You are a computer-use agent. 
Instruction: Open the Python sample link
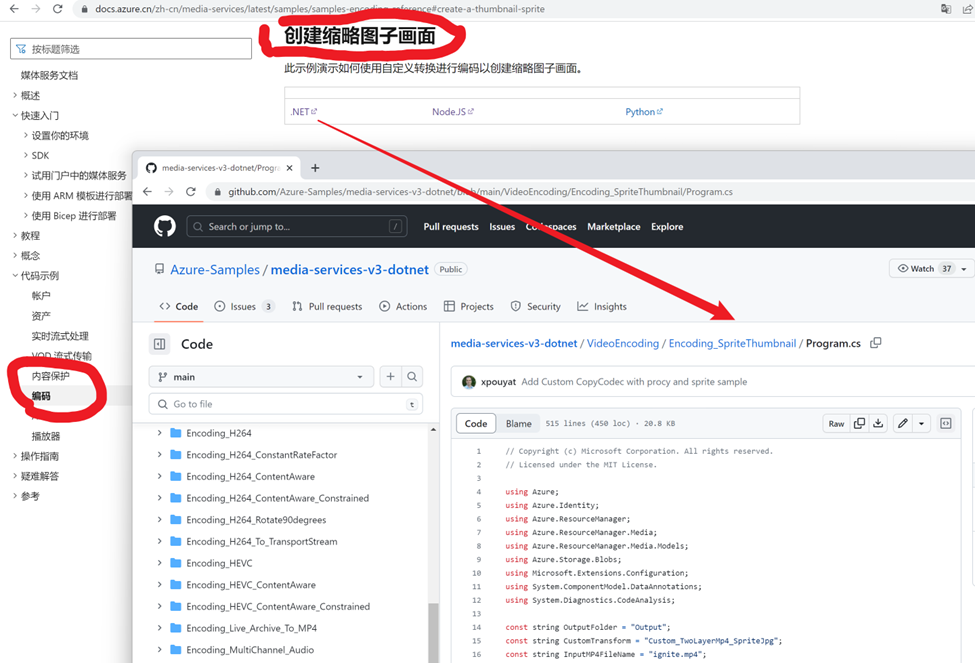pos(643,112)
